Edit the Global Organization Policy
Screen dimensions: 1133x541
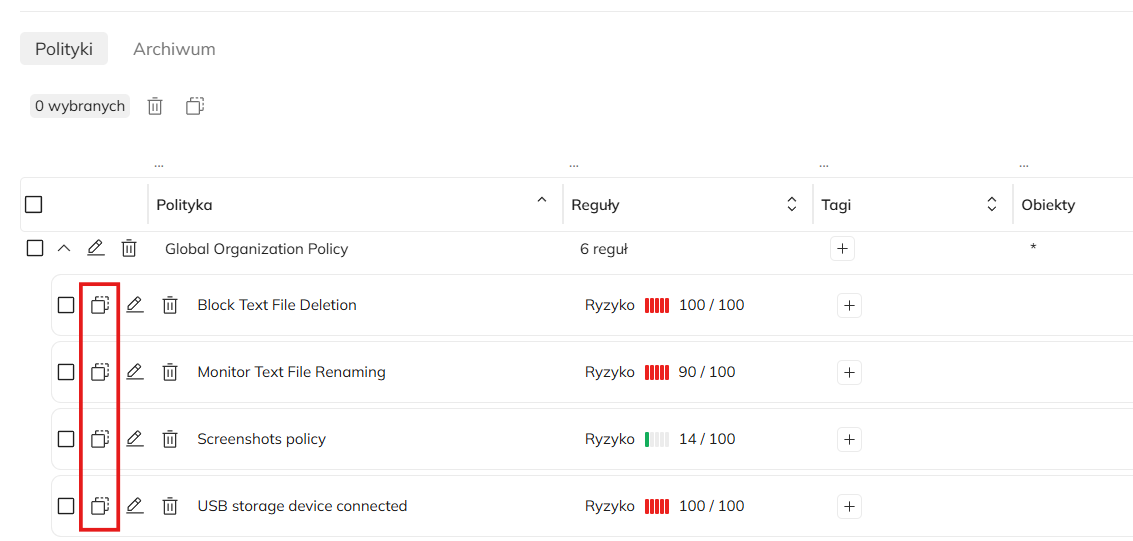[x=95, y=248]
